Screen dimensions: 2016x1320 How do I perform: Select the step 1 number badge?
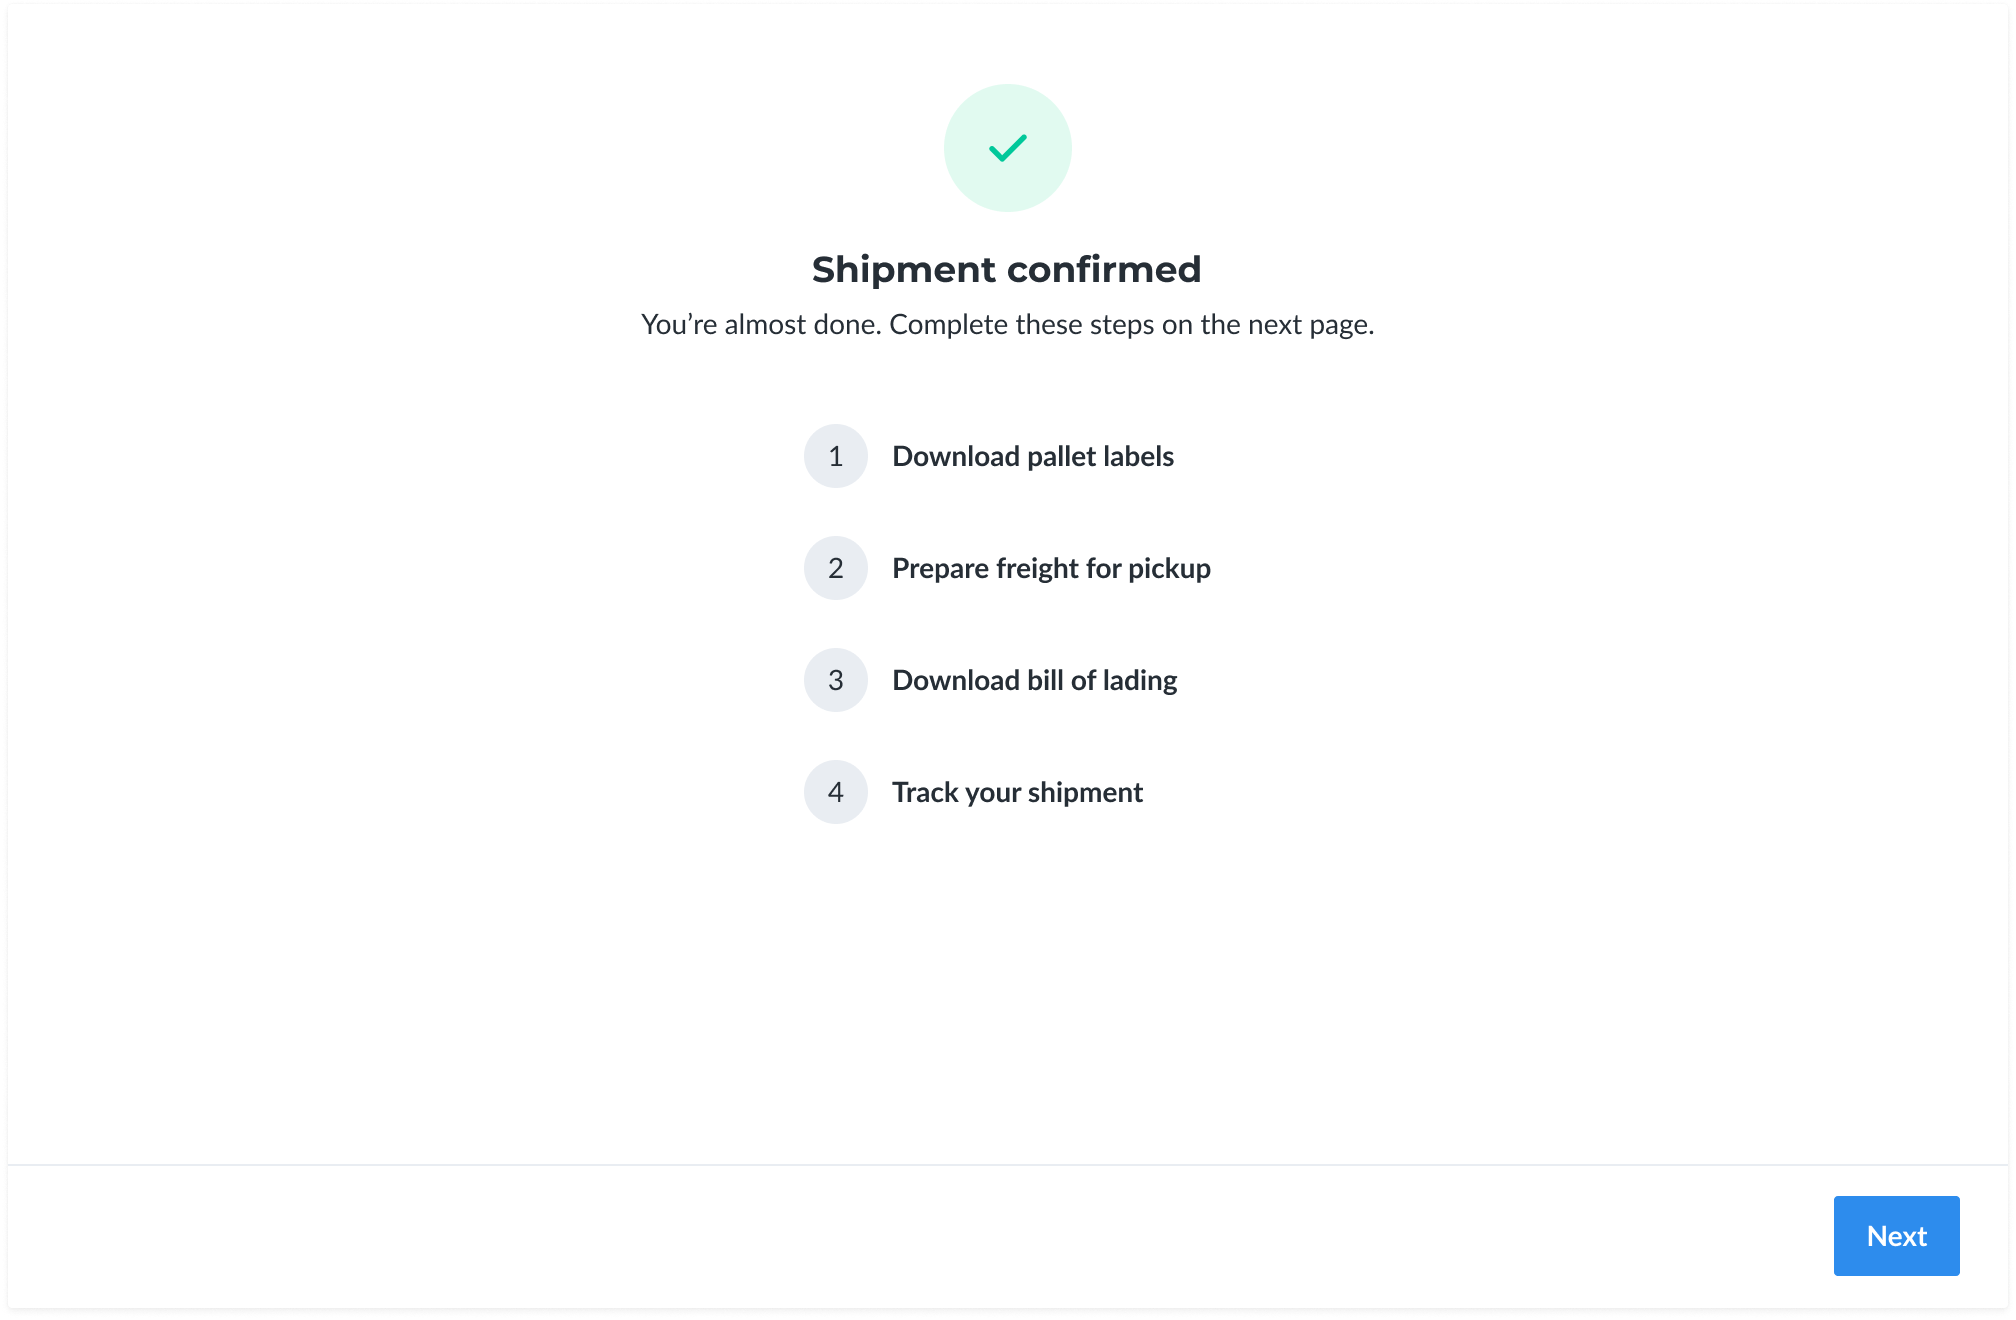836,456
